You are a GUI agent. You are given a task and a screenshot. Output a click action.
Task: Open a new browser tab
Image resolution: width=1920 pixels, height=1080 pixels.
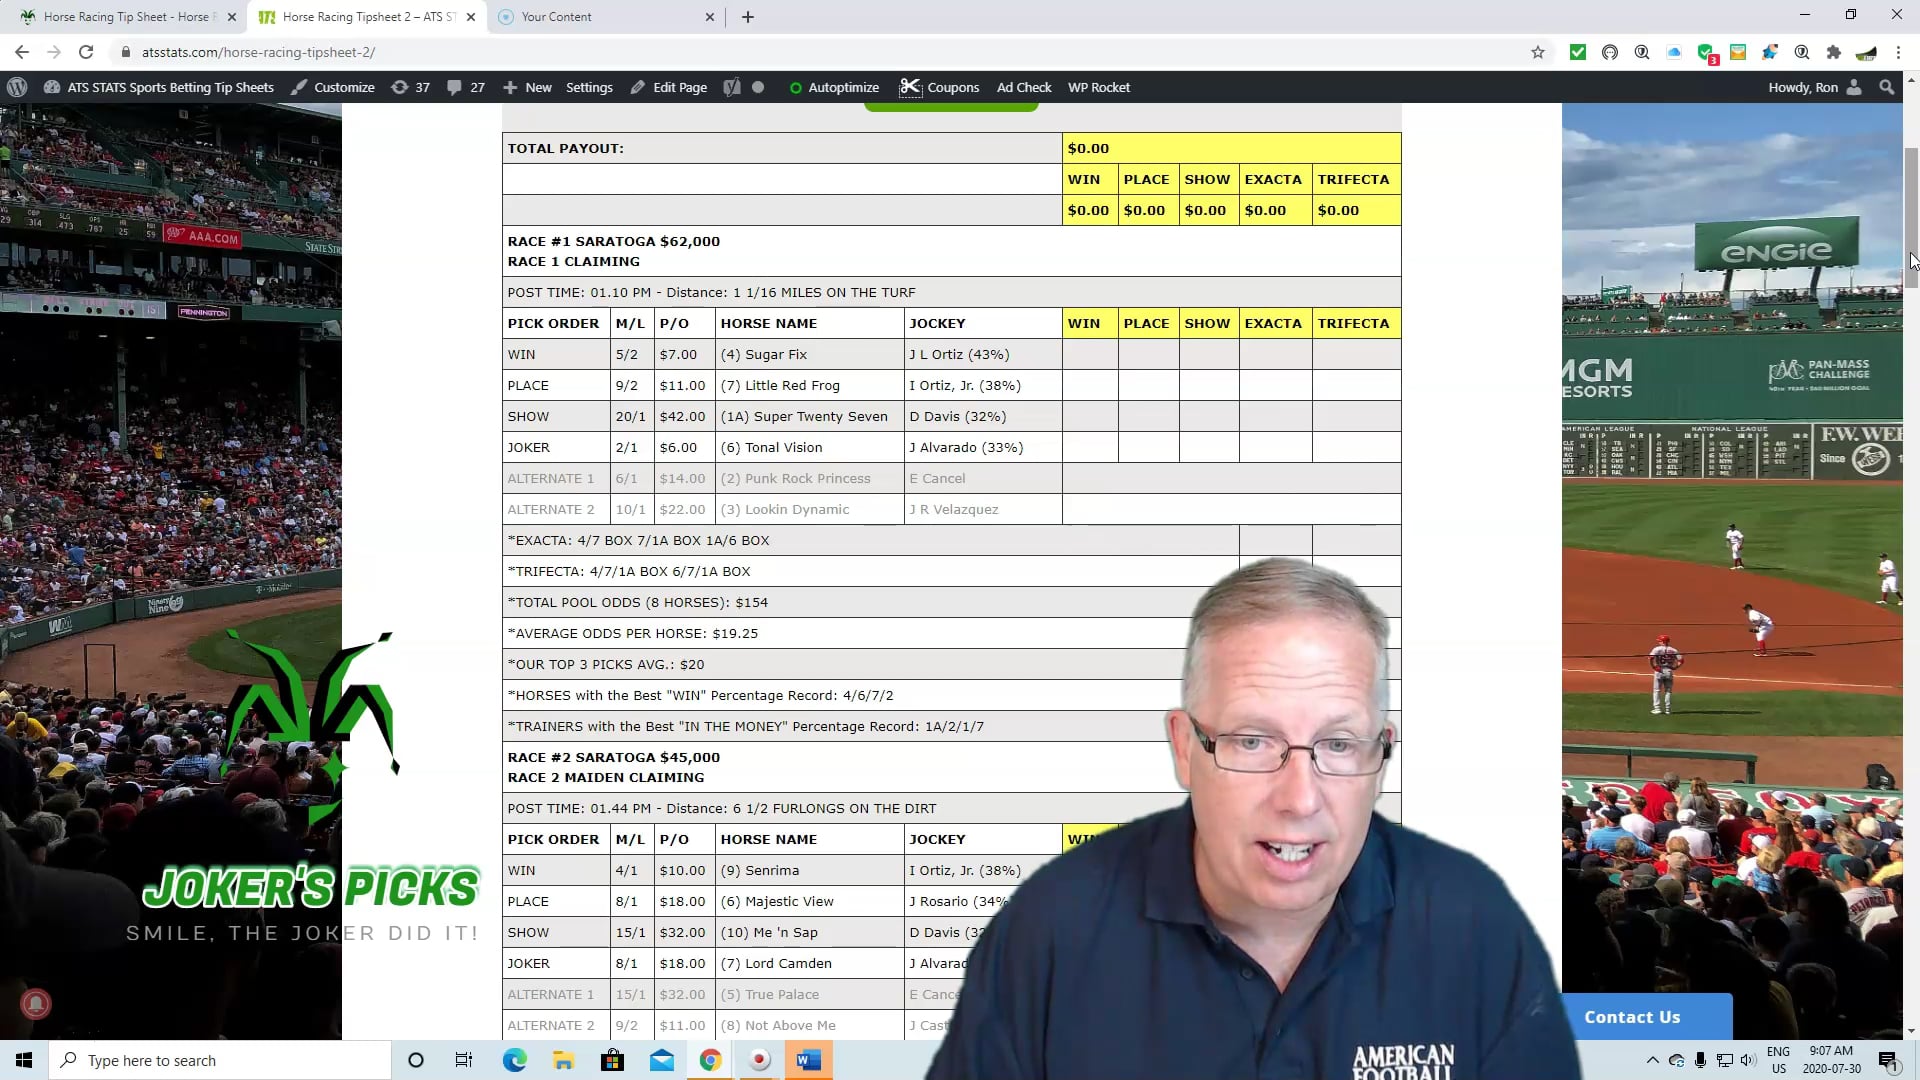tap(748, 16)
